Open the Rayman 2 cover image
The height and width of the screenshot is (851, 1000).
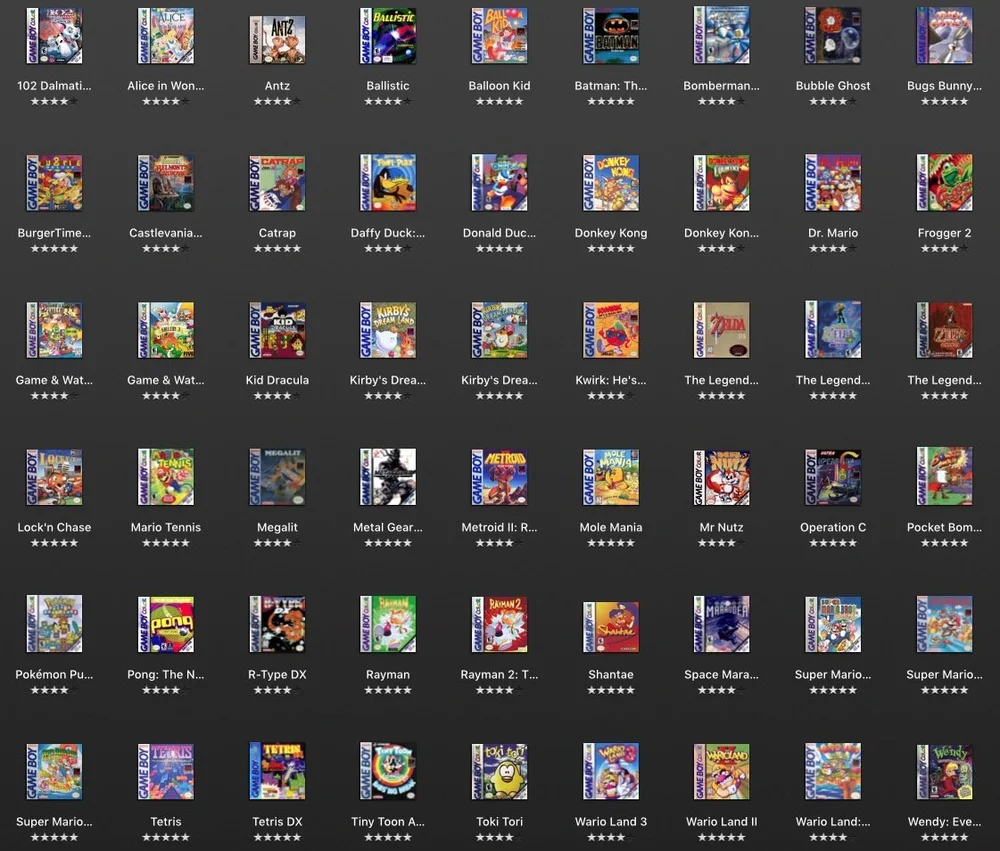coord(499,624)
